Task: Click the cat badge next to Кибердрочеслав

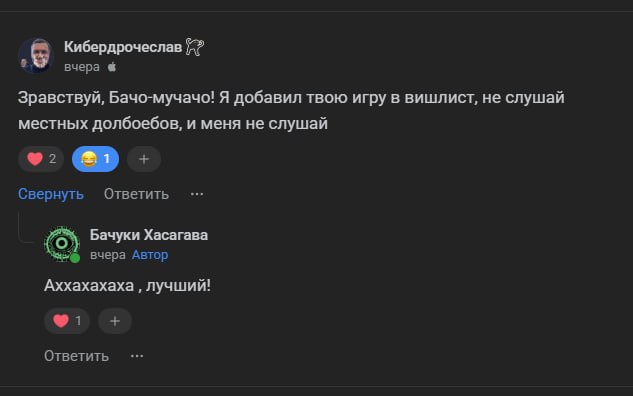Action: (x=195, y=47)
